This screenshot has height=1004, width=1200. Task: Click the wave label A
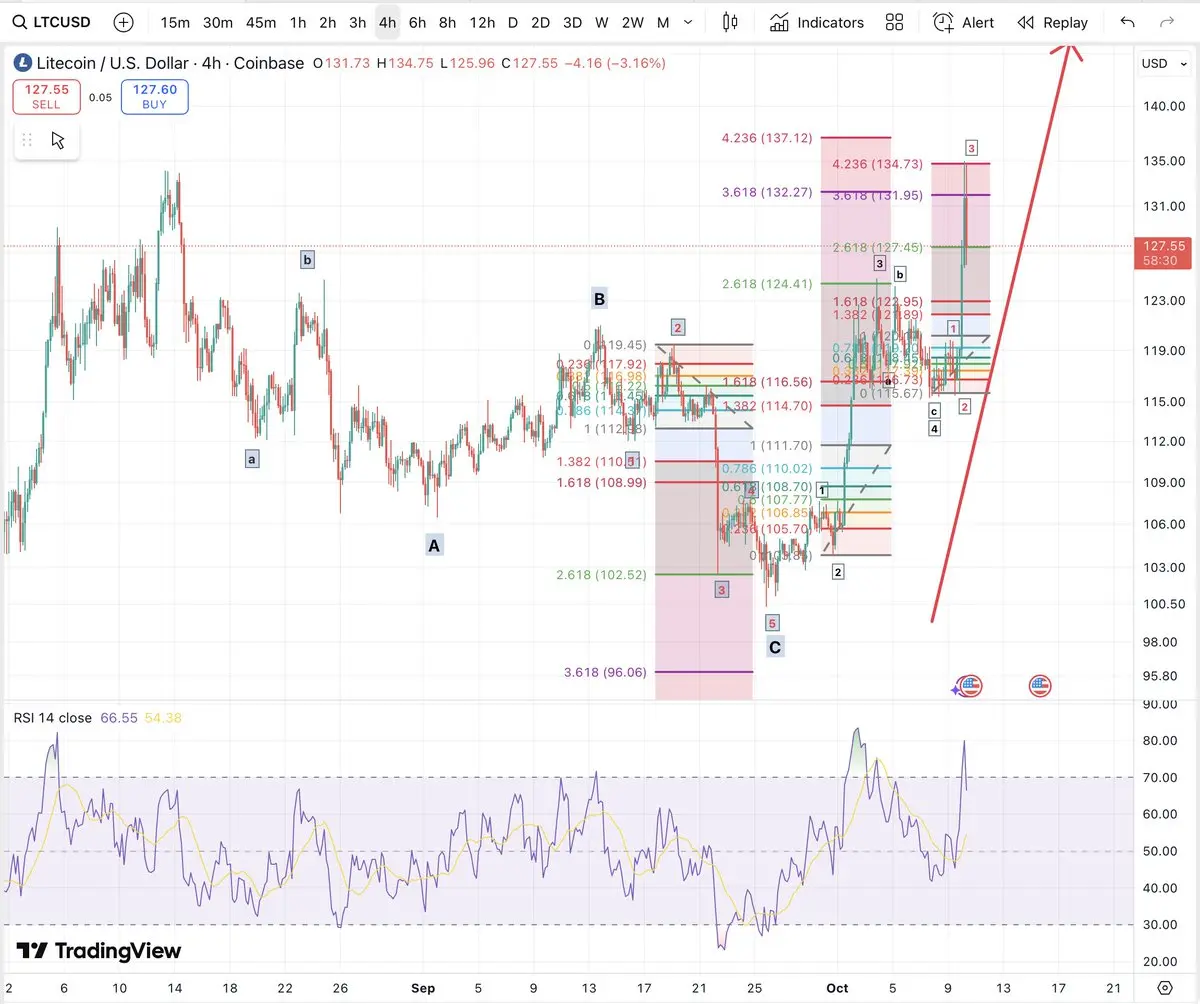[x=434, y=546]
